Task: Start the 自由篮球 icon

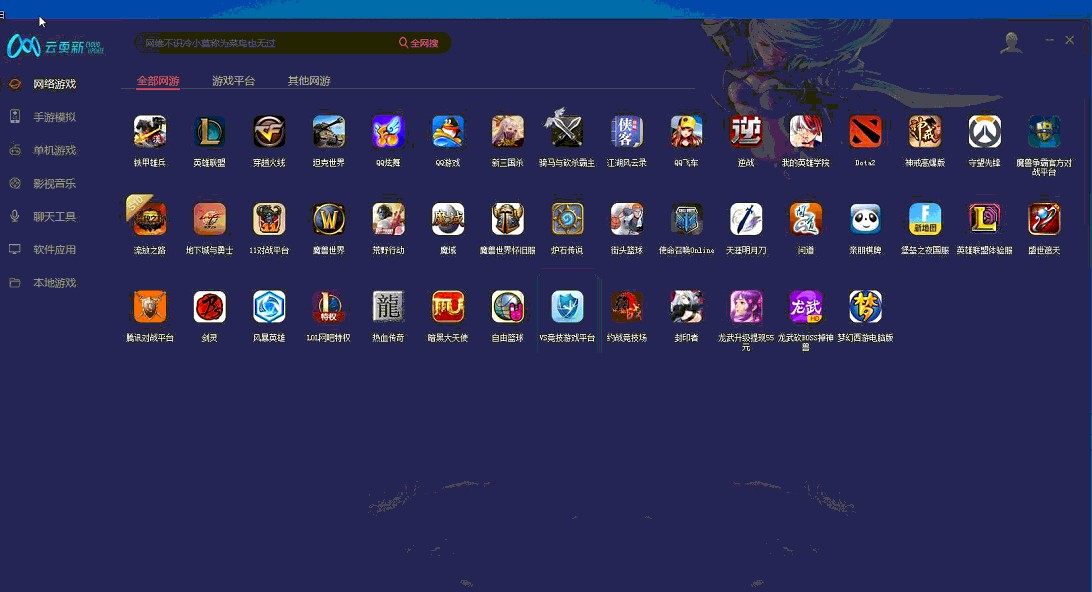Action: pyautogui.click(x=508, y=307)
